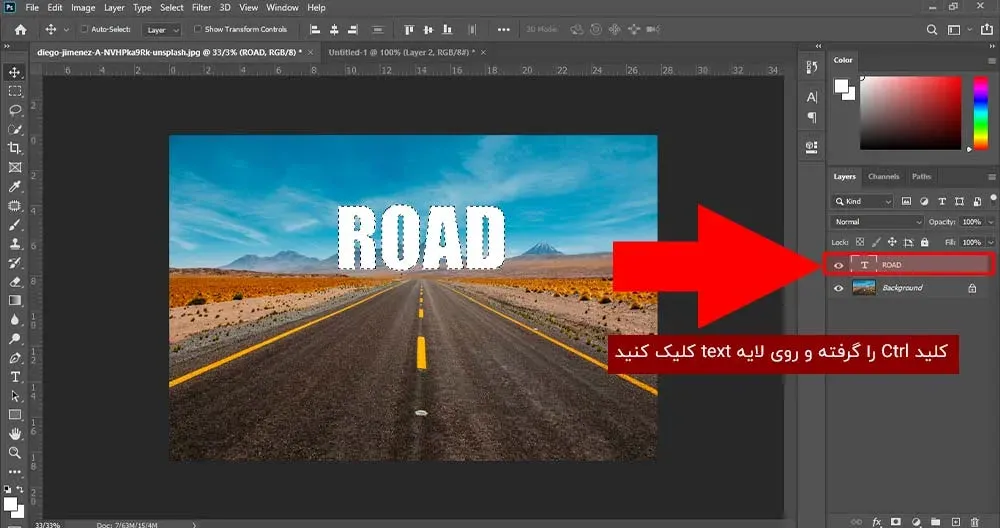Select the Crop tool
Image resolution: width=1000 pixels, height=528 pixels.
tap(15, 148)
